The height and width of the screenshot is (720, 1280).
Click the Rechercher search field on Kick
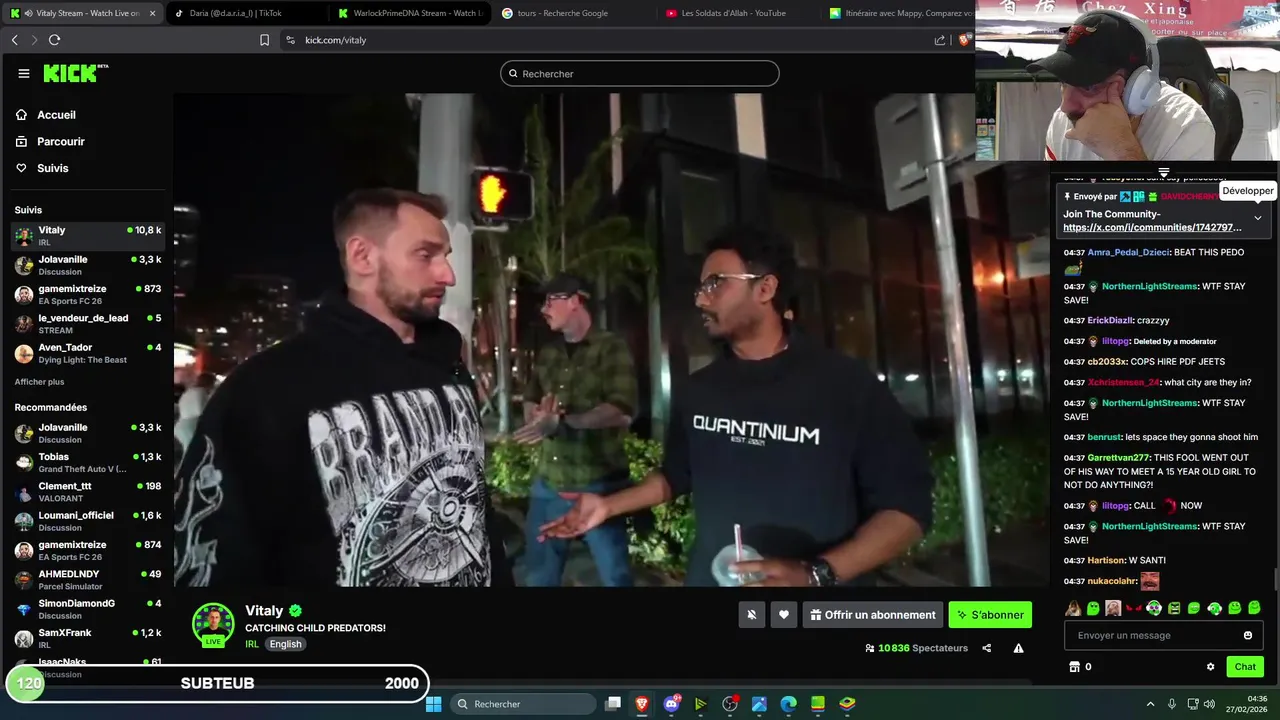[640, 73]
